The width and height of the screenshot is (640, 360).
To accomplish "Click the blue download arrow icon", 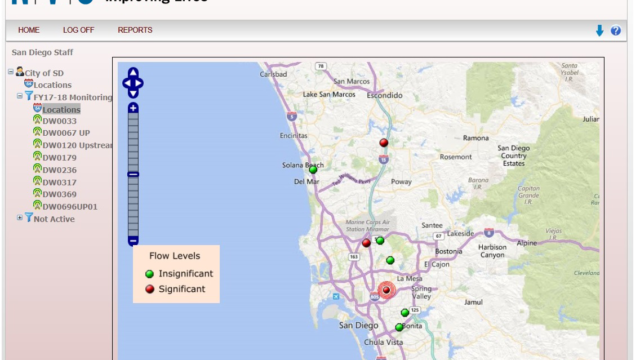I will coord(599,31).
